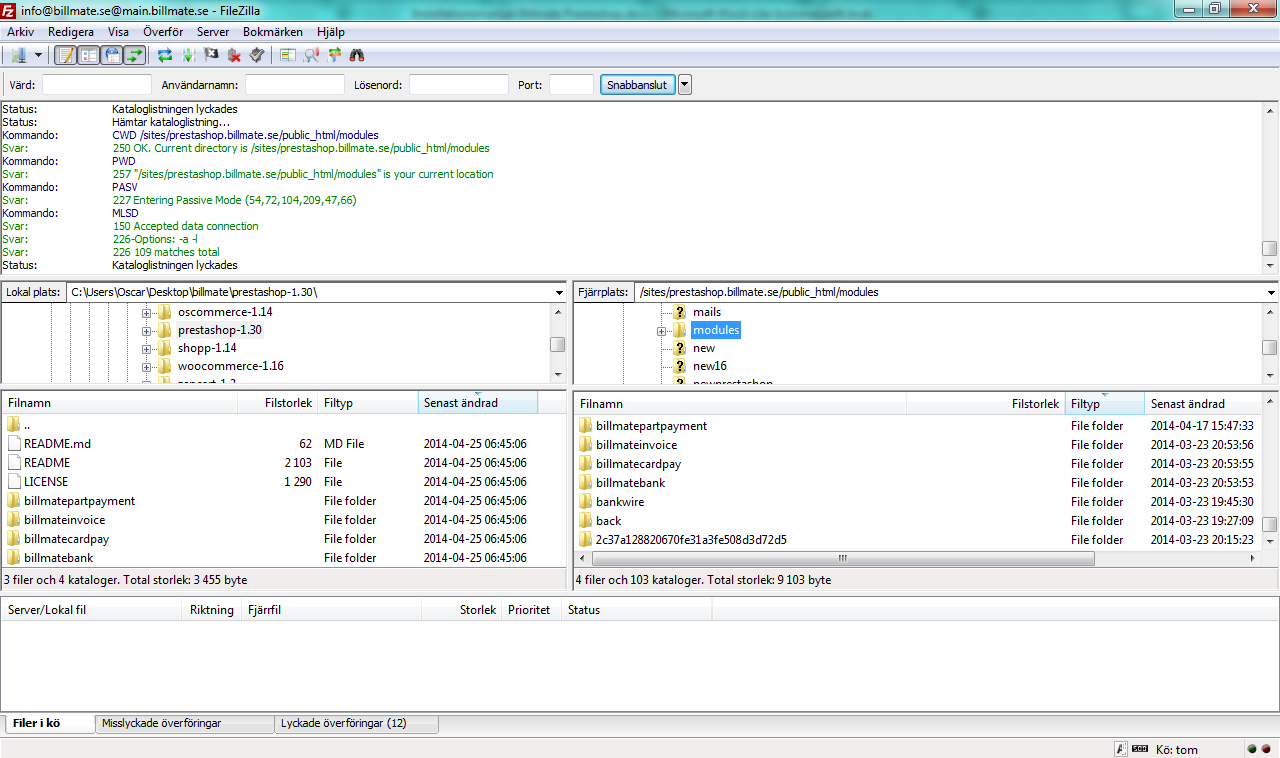Open the Lokal plats path dropdown
This screenshot has width=1280, height=758.
tap(558, 292)
